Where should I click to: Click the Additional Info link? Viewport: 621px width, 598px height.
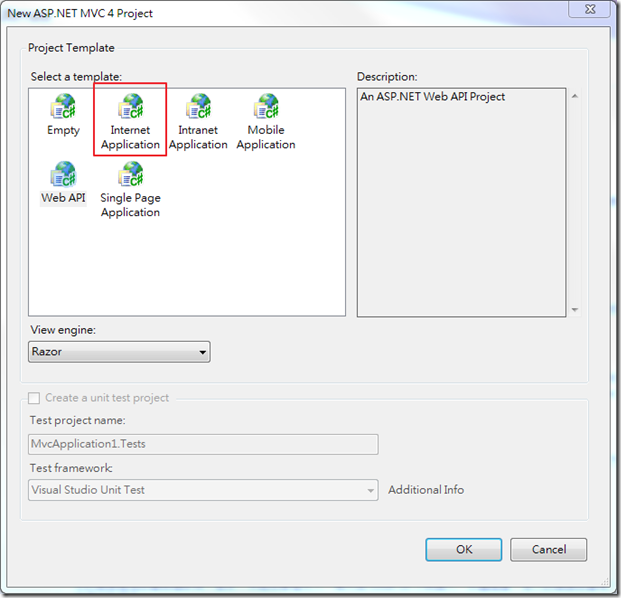(x=426, y=490)
